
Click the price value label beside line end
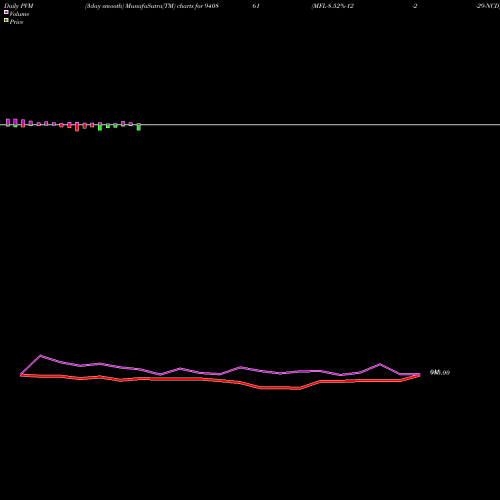(x=440, y=373)
